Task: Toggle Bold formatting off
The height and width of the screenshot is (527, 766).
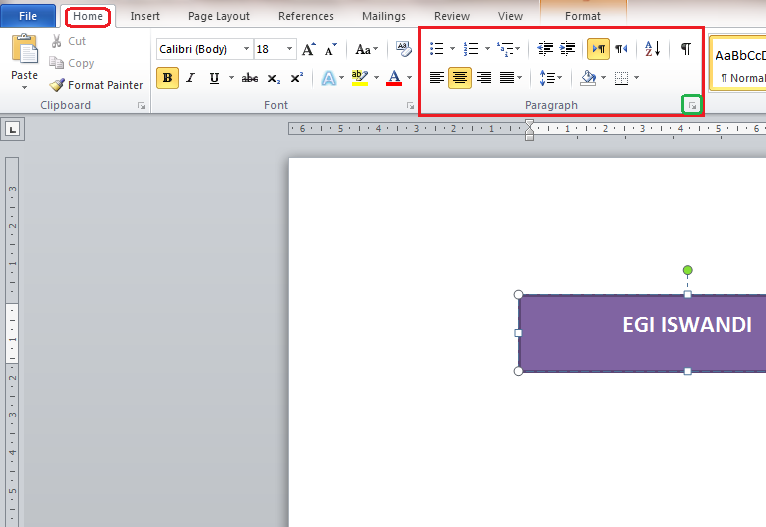Action: [x=167, y=78]
